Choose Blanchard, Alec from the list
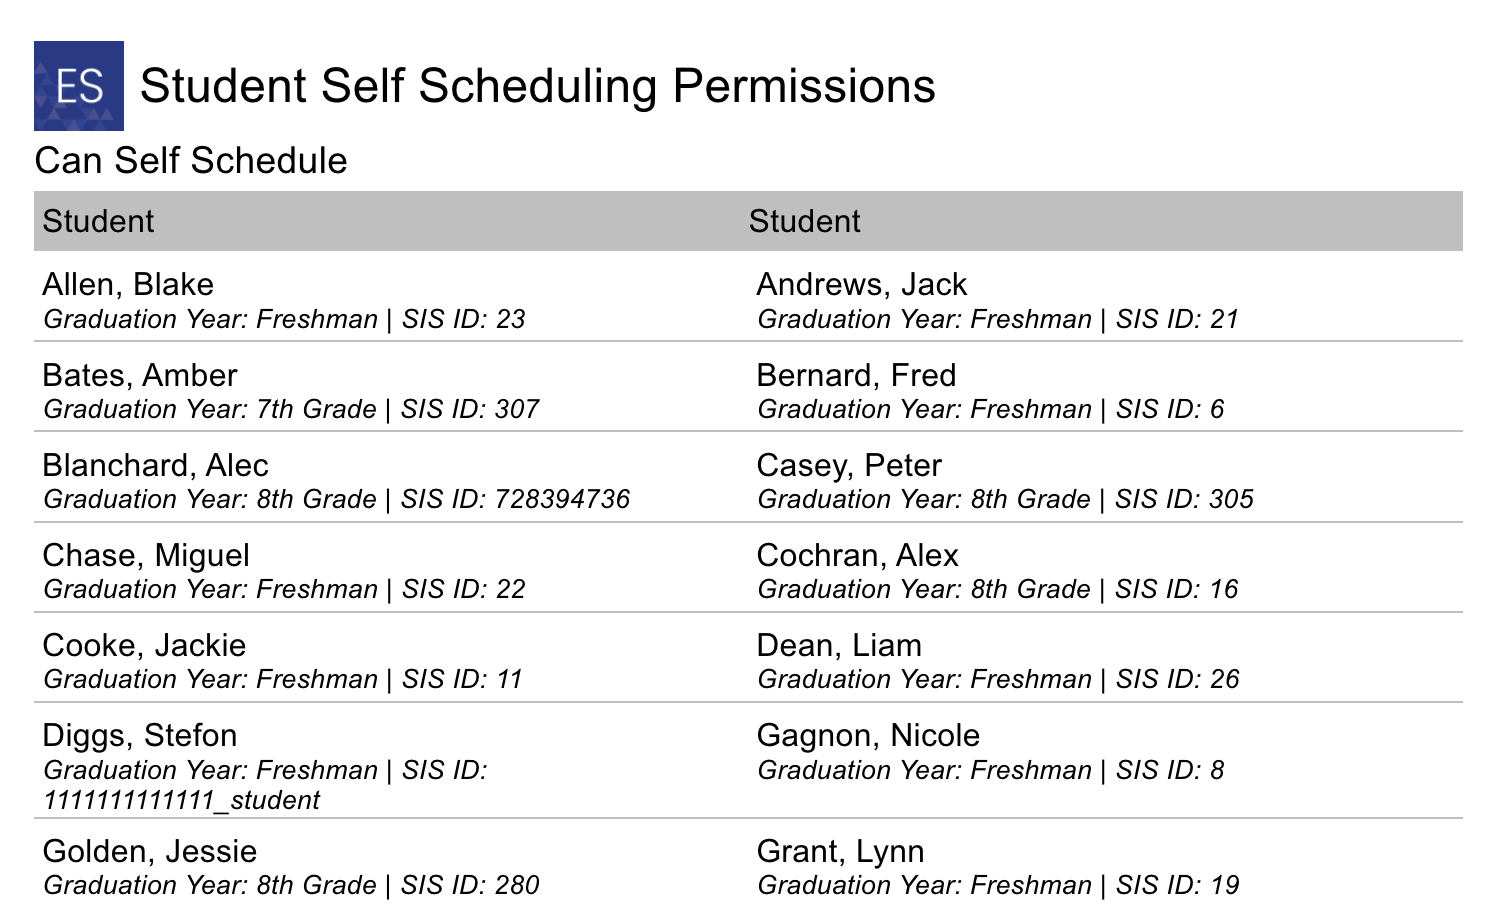 point(155,465)
